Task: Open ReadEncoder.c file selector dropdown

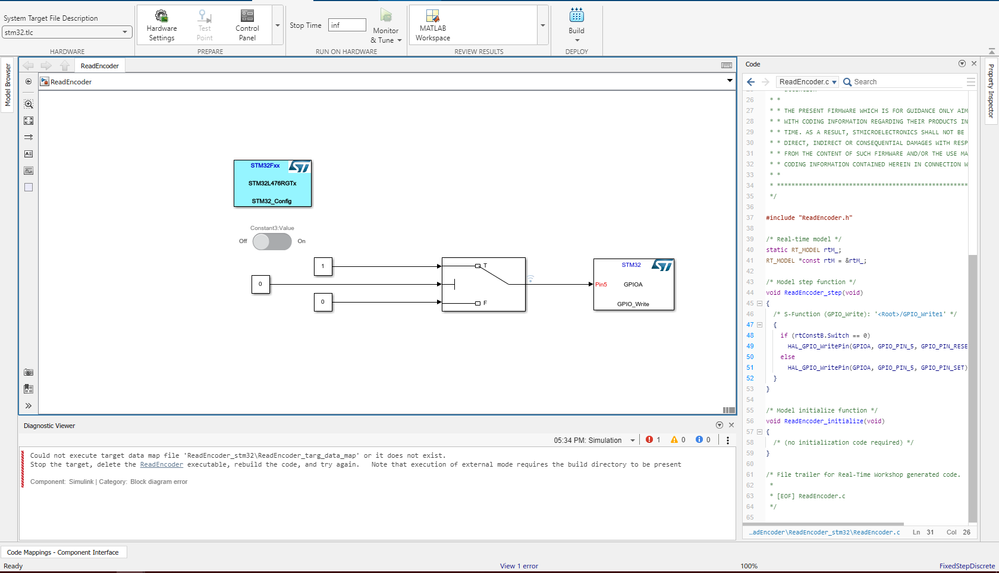Action: 807,82
